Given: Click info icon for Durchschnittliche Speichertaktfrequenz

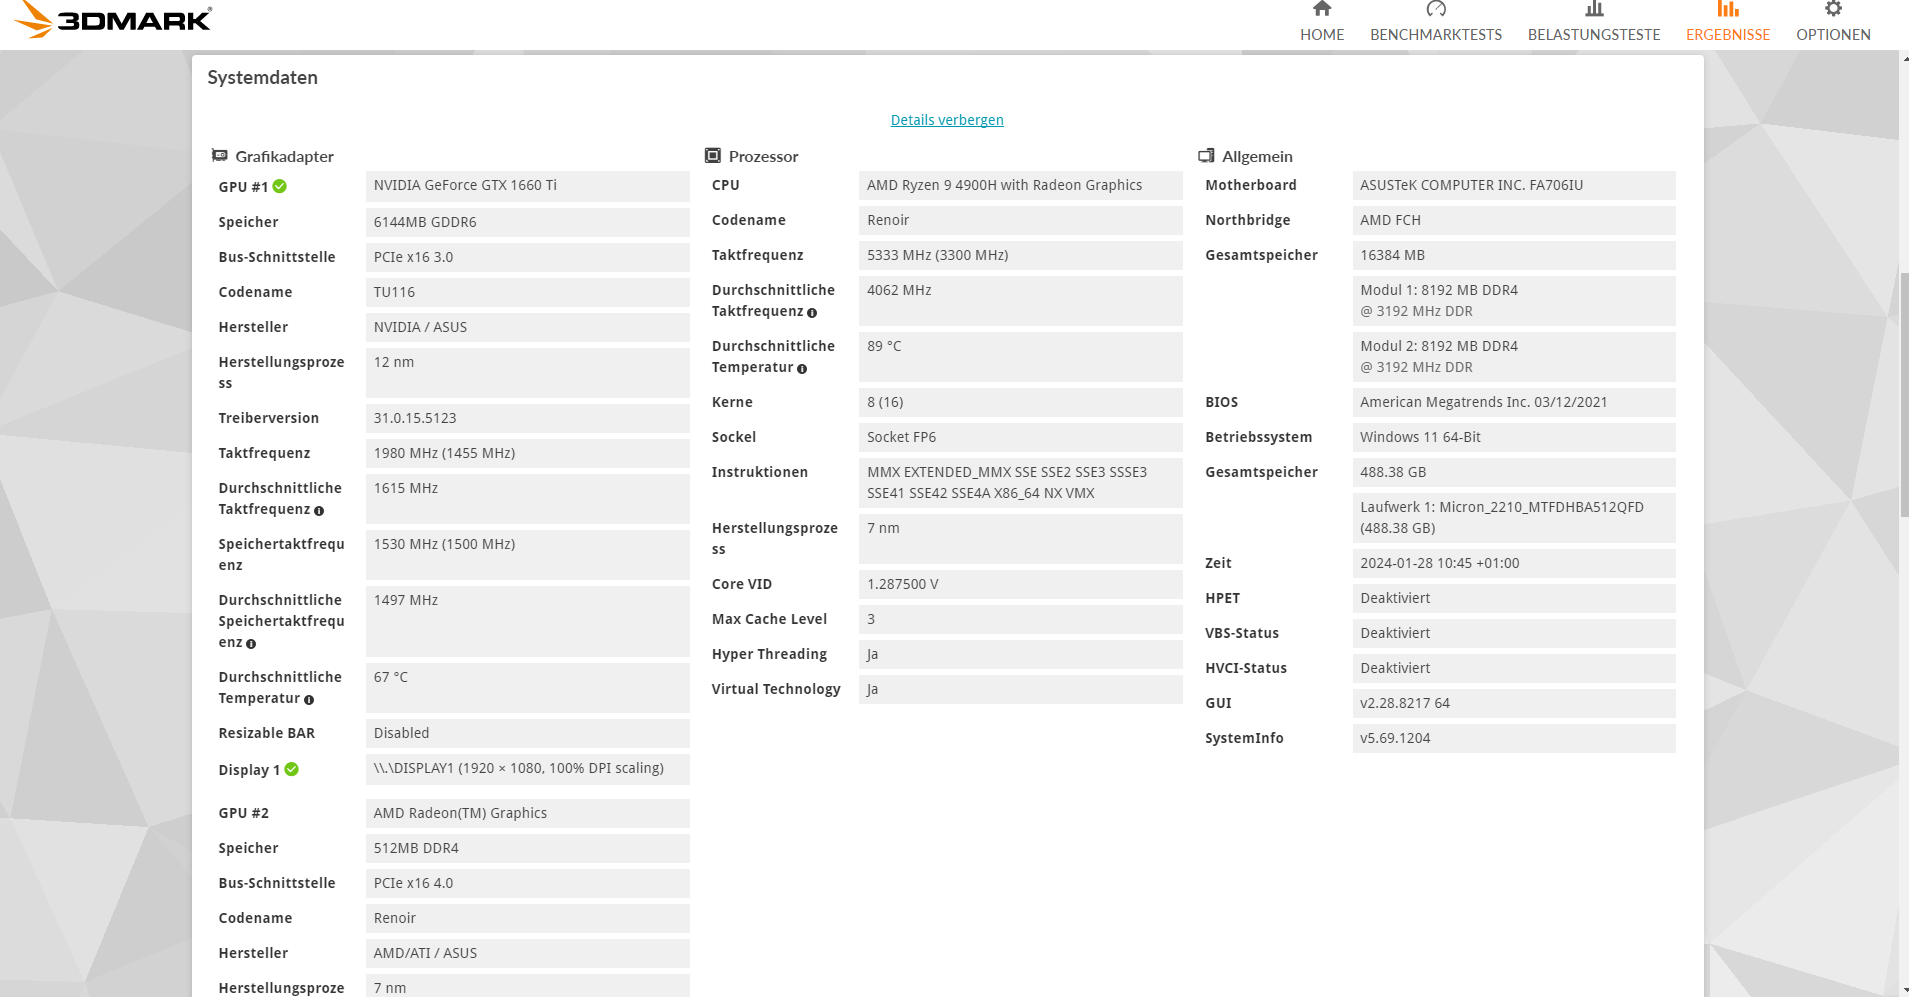Looking at the screenshot, I should pyautogui.click(x=251, y=644).
